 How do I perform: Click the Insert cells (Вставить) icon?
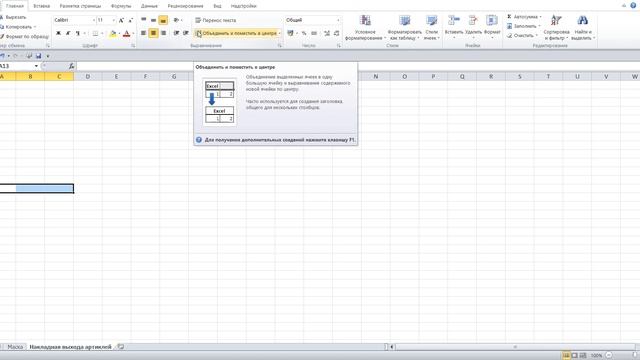454,20
